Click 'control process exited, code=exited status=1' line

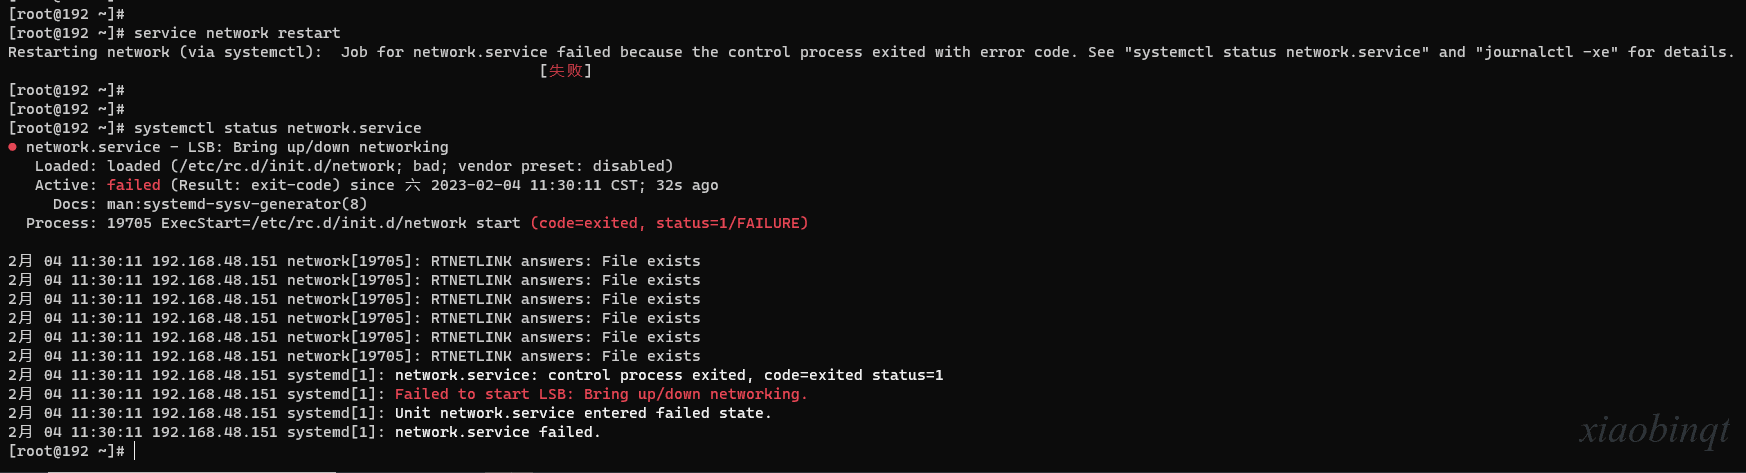(x=669, y=375)
